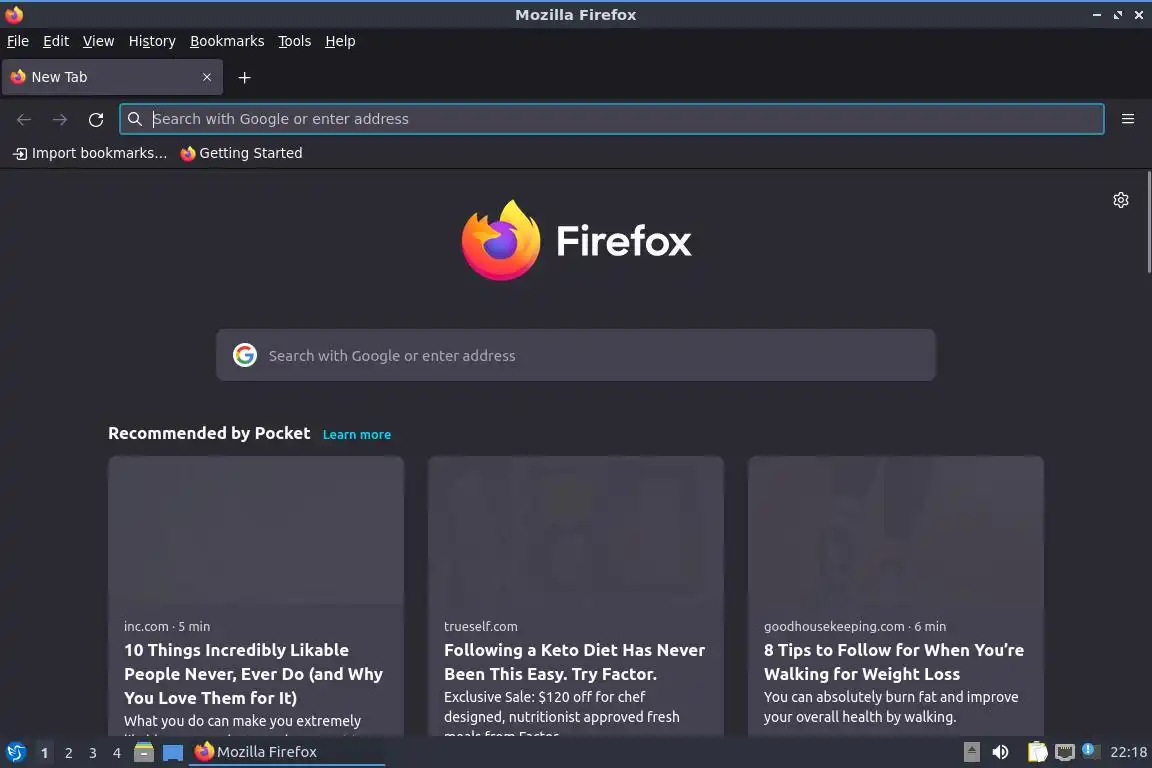Click the inc.com · 5 min source label

pyautogui.click(x=167, y=626)
